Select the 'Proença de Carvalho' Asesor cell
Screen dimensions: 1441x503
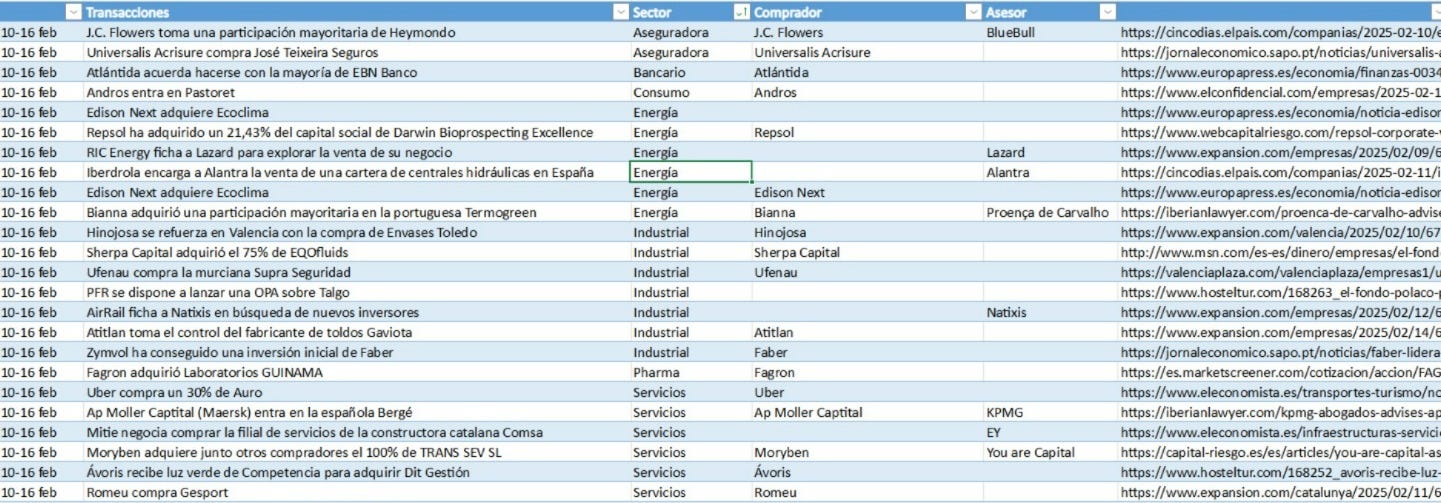tap(1049, 212)
